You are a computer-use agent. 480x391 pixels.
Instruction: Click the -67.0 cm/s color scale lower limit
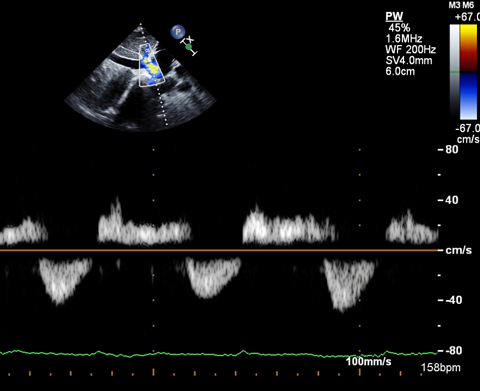(467, 133)
